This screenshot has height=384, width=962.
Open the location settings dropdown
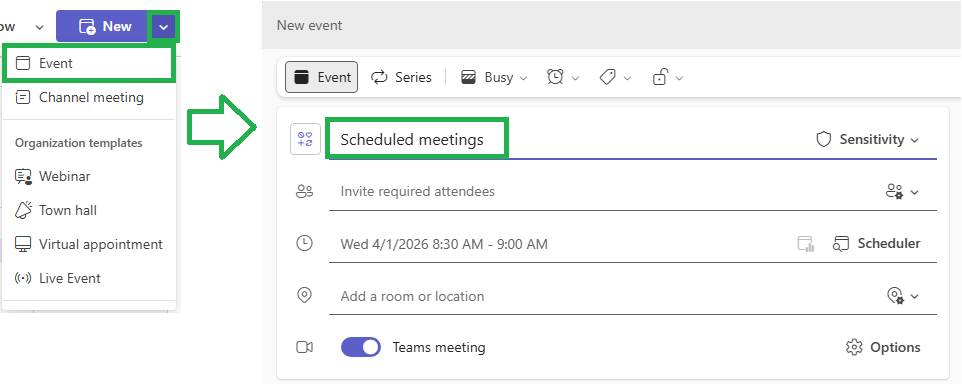(x=903, y=296)
